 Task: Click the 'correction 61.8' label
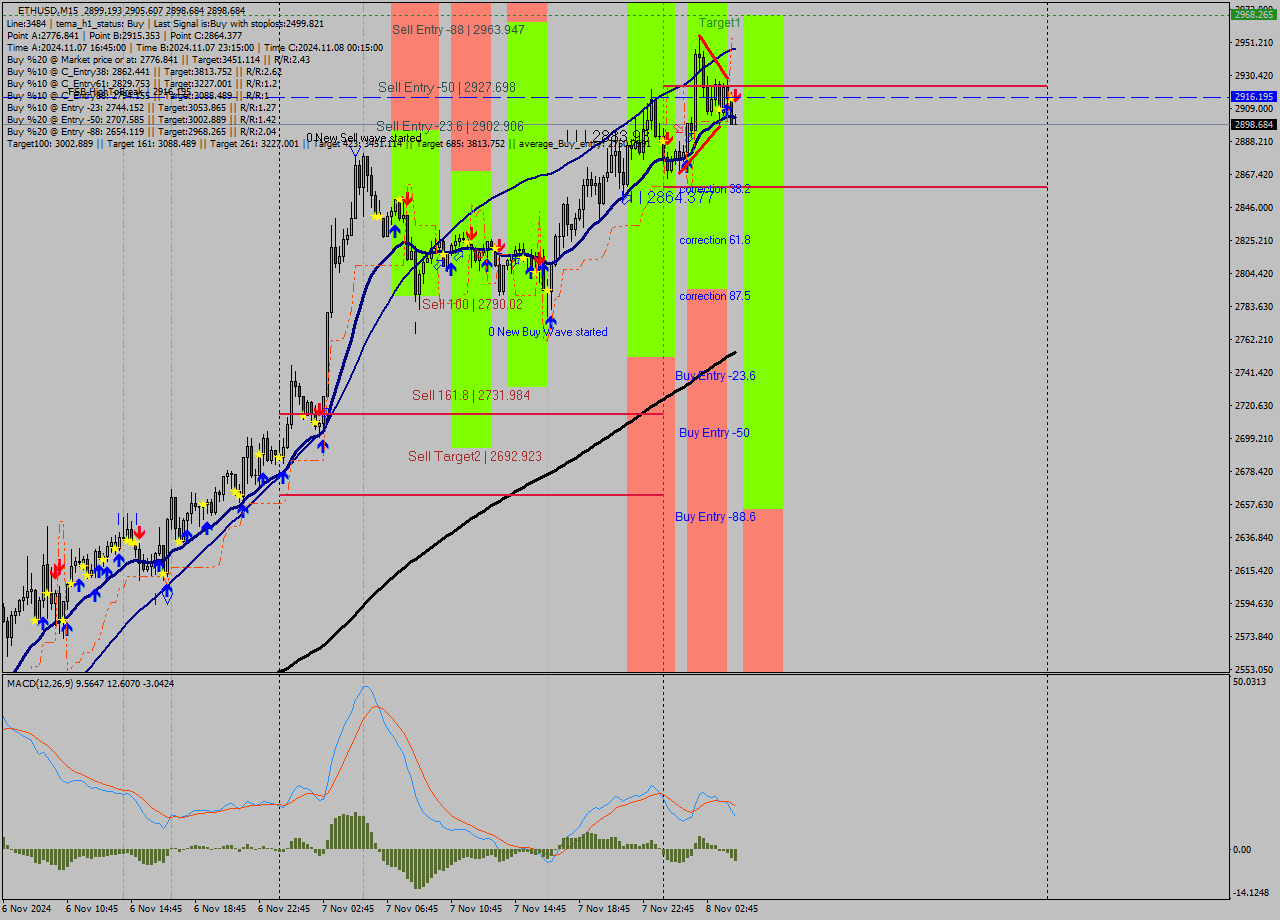click(x=715, y=240)
